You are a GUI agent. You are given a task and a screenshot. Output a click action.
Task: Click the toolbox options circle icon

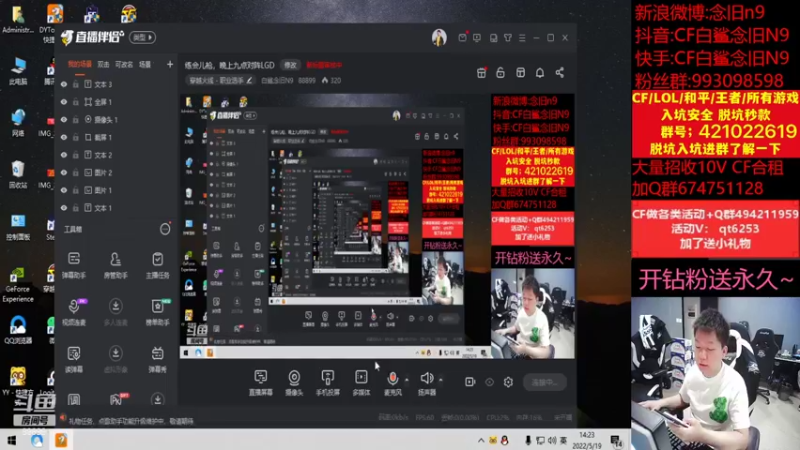click(x=165, y=229)
